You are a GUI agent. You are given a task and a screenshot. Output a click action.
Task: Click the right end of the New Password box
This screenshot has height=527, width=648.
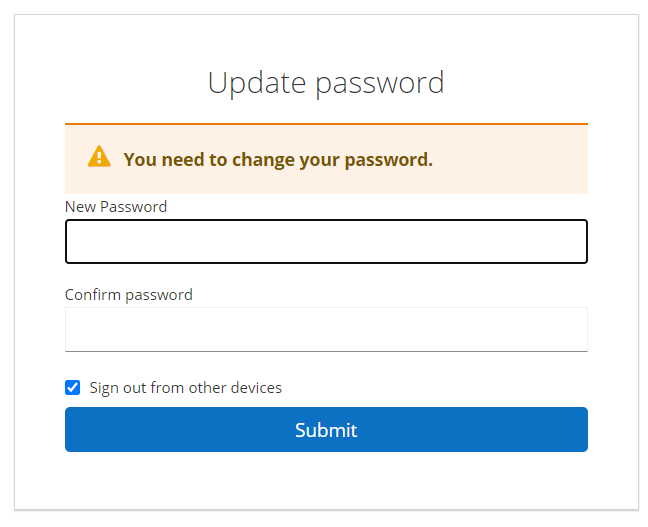click(570, 242)
